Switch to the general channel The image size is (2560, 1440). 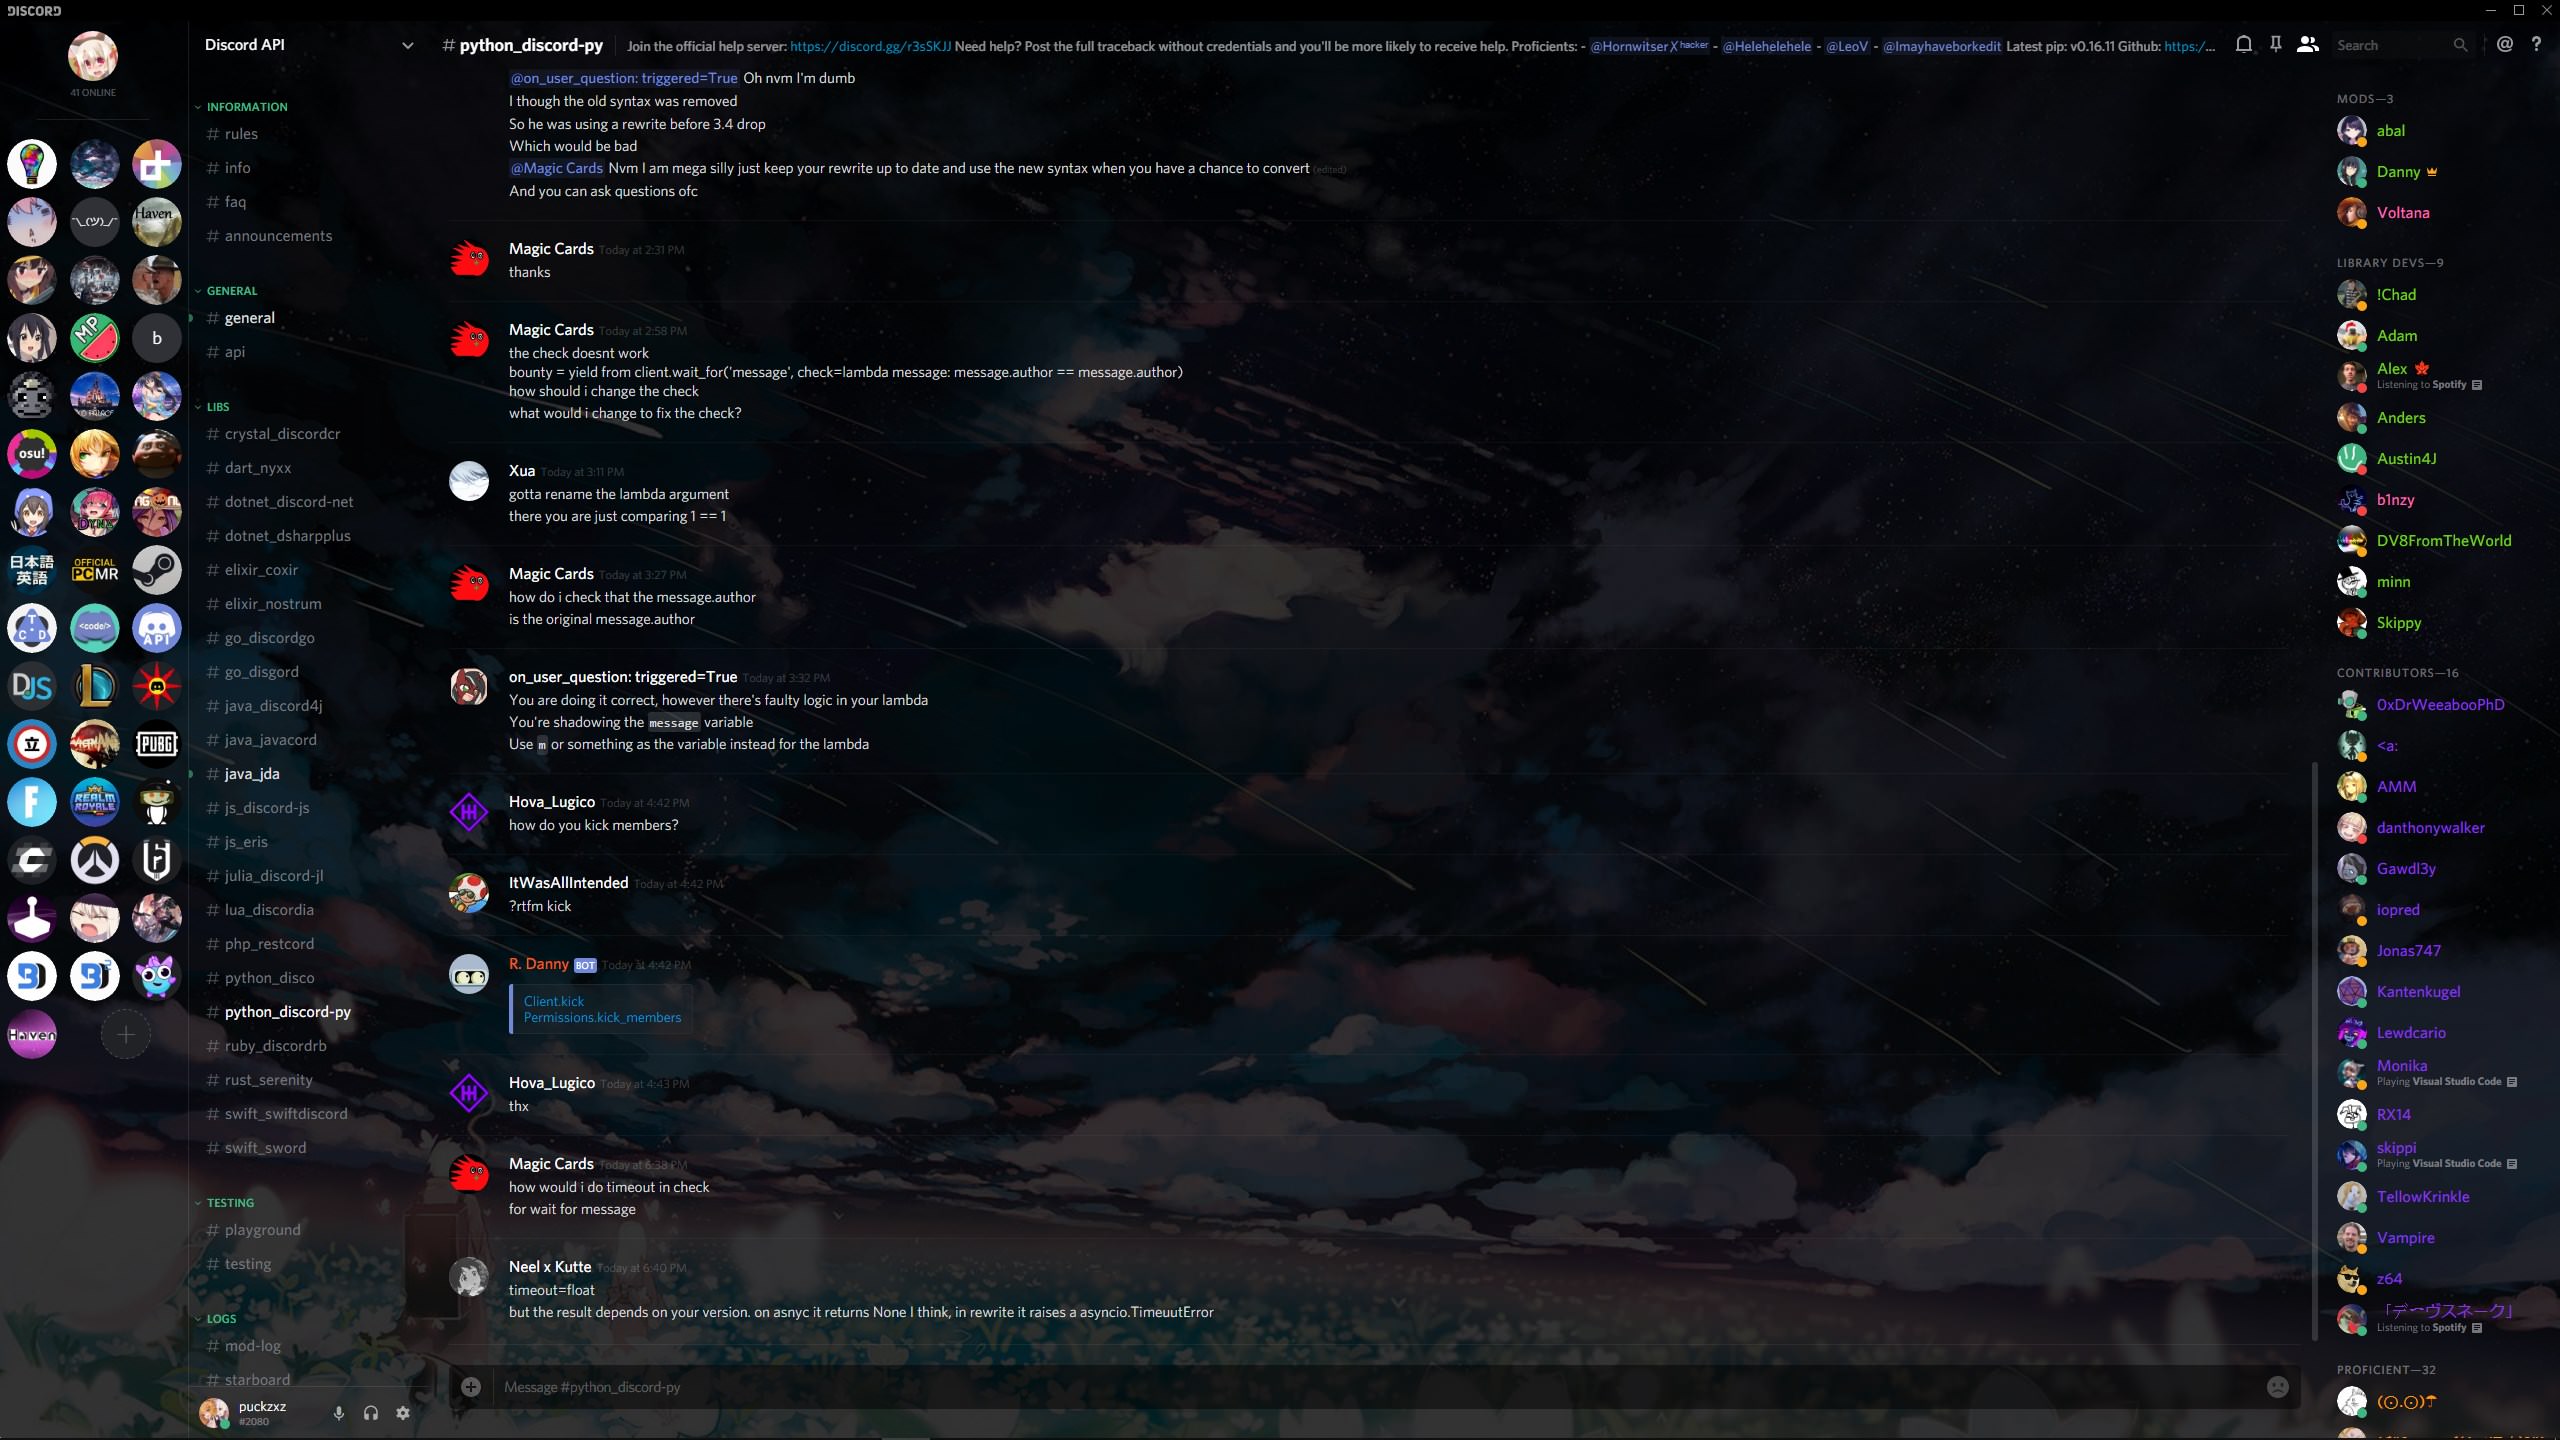(249, 318)
